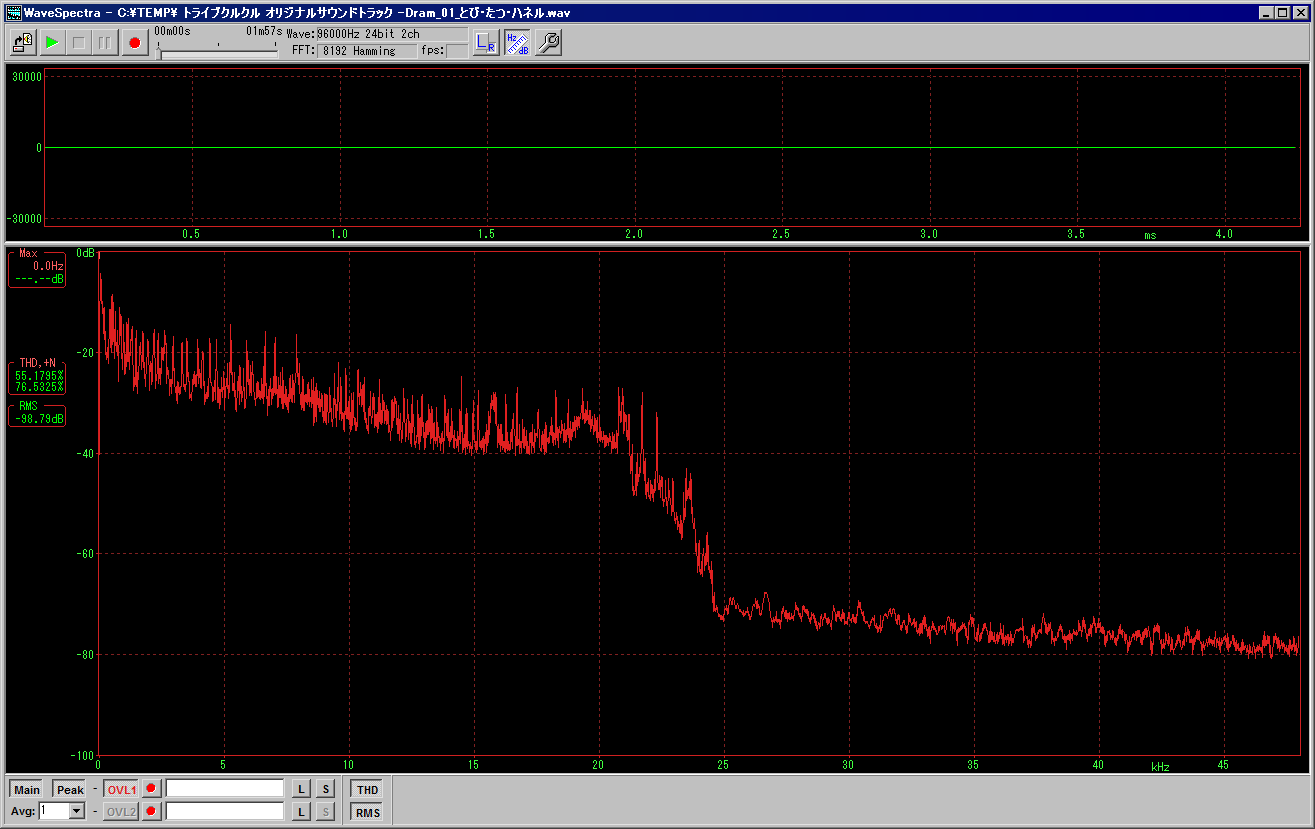Record overlay 1 with its red dot
The width and height of the screenshot is (1315, 829).
pos(151,789)
